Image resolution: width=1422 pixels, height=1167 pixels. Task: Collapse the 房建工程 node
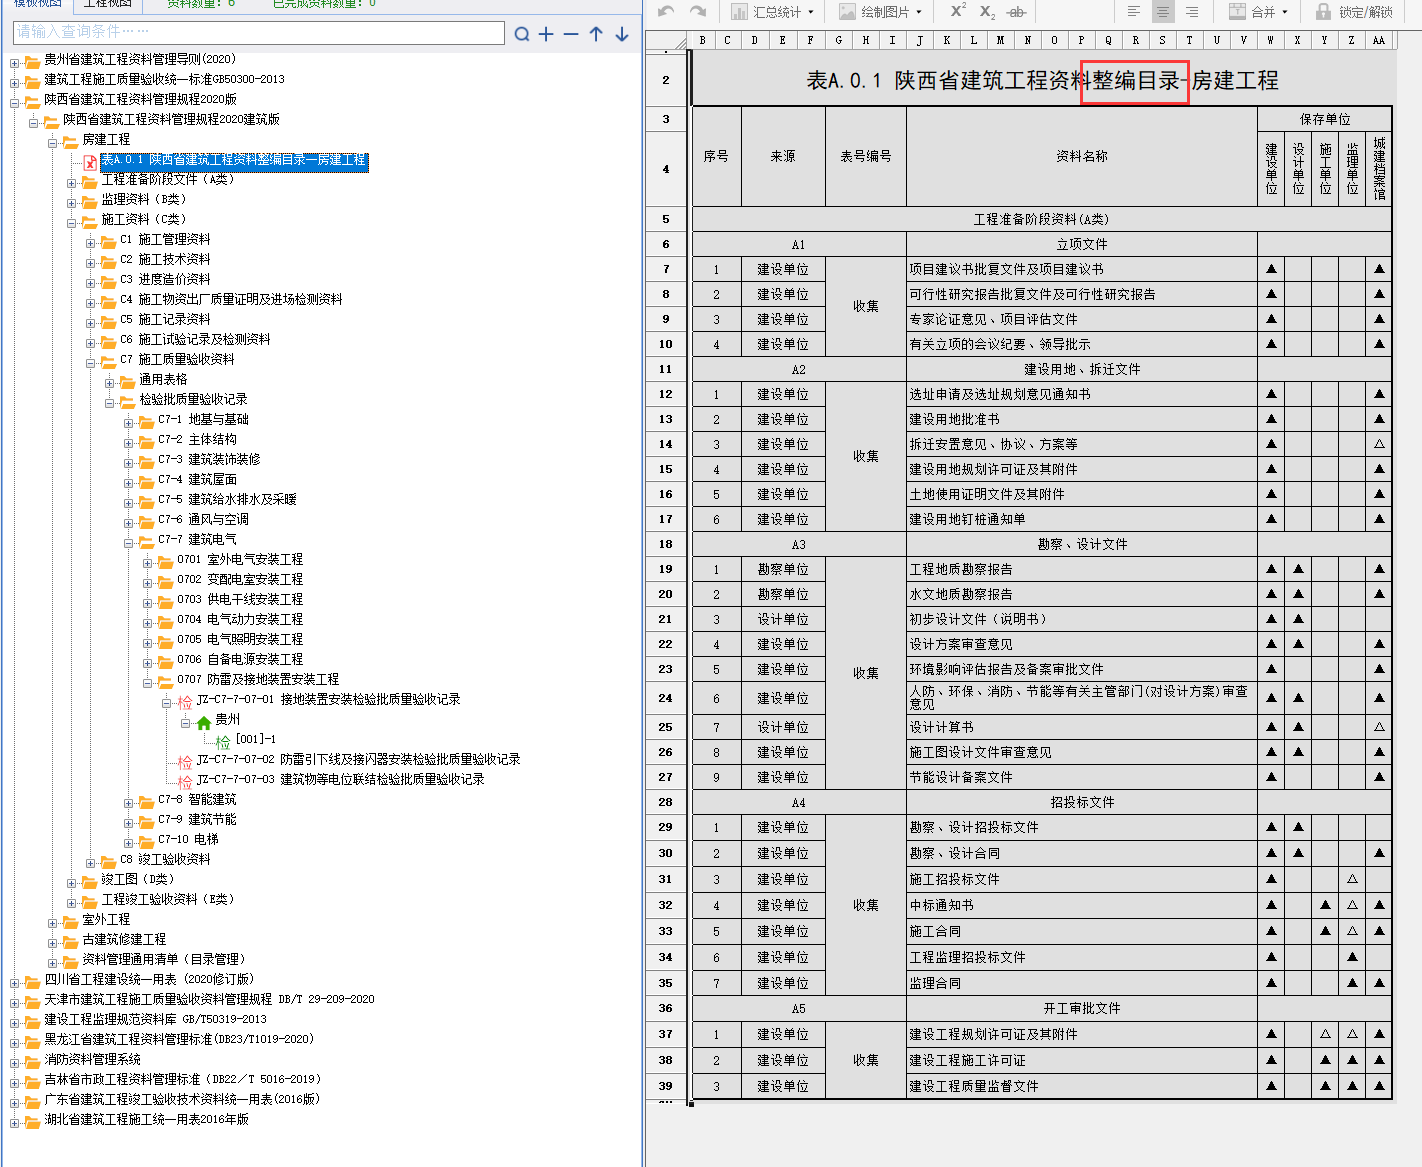52,142
